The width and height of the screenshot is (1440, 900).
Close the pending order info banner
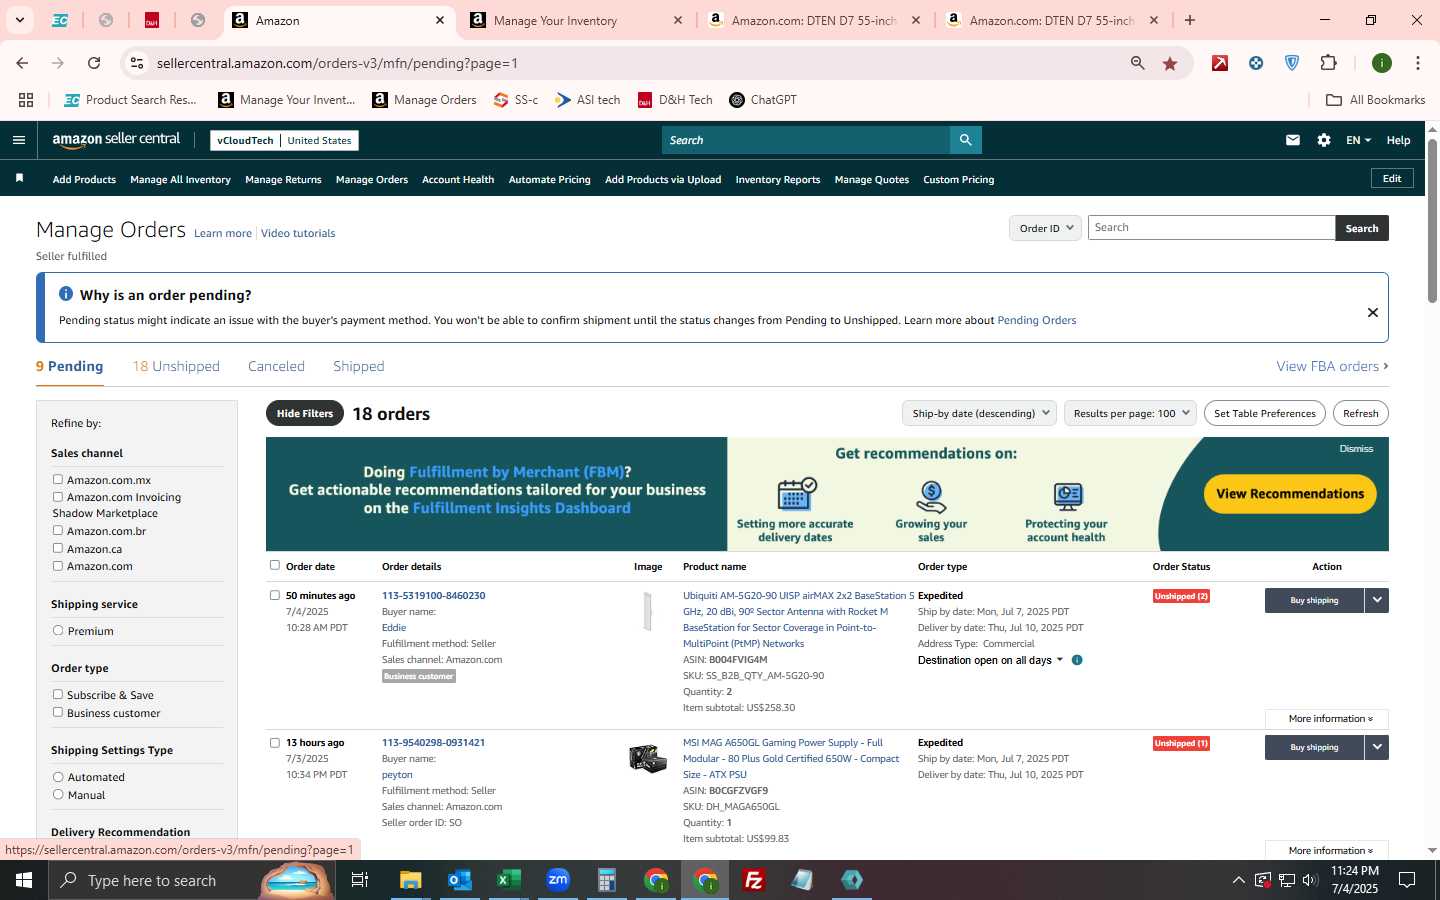point(1373,313)
